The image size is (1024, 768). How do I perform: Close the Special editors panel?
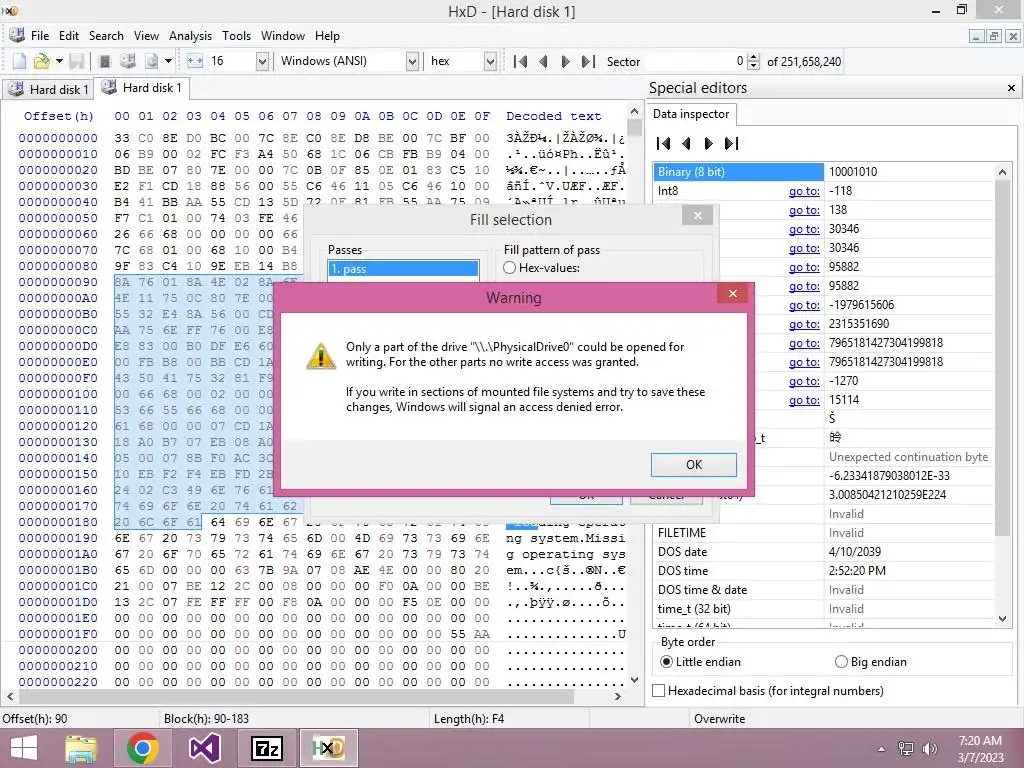coord(1011,88)
